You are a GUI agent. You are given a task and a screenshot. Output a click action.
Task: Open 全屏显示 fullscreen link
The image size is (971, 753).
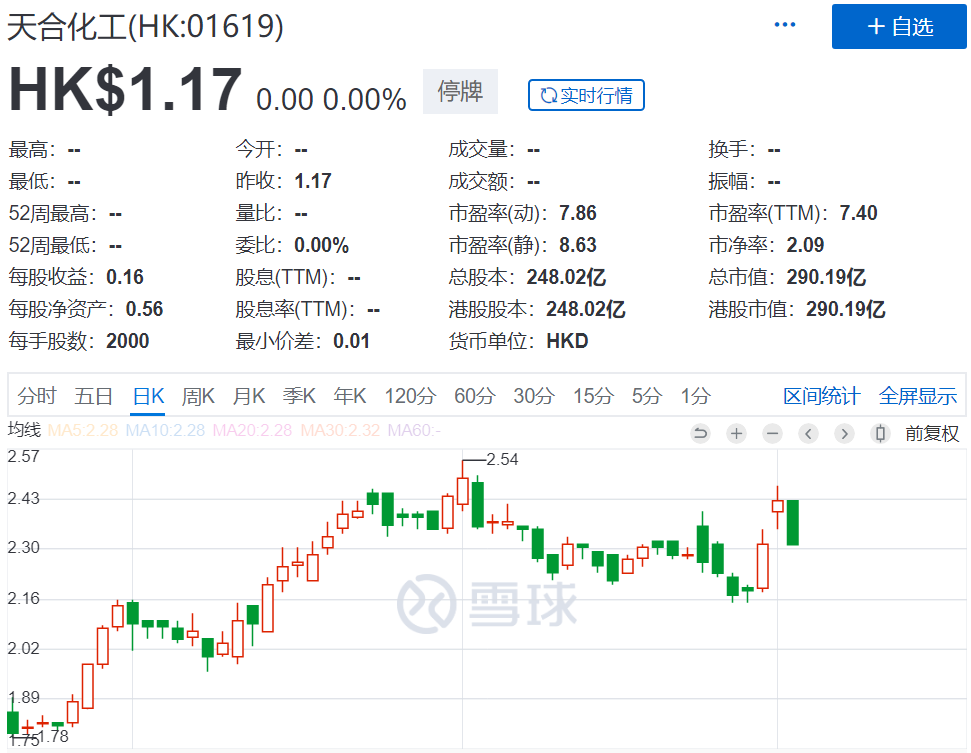coord(918,396)
